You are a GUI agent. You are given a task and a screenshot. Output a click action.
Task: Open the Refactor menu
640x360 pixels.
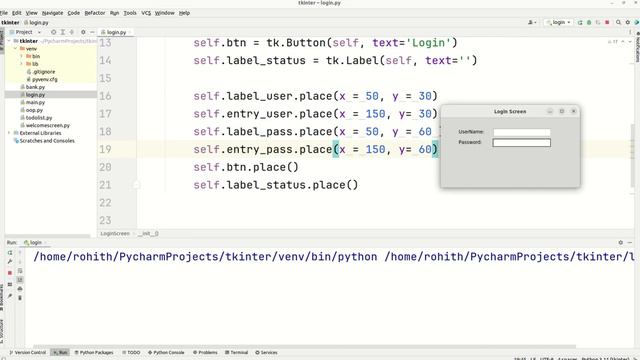(x=95, y=13)
